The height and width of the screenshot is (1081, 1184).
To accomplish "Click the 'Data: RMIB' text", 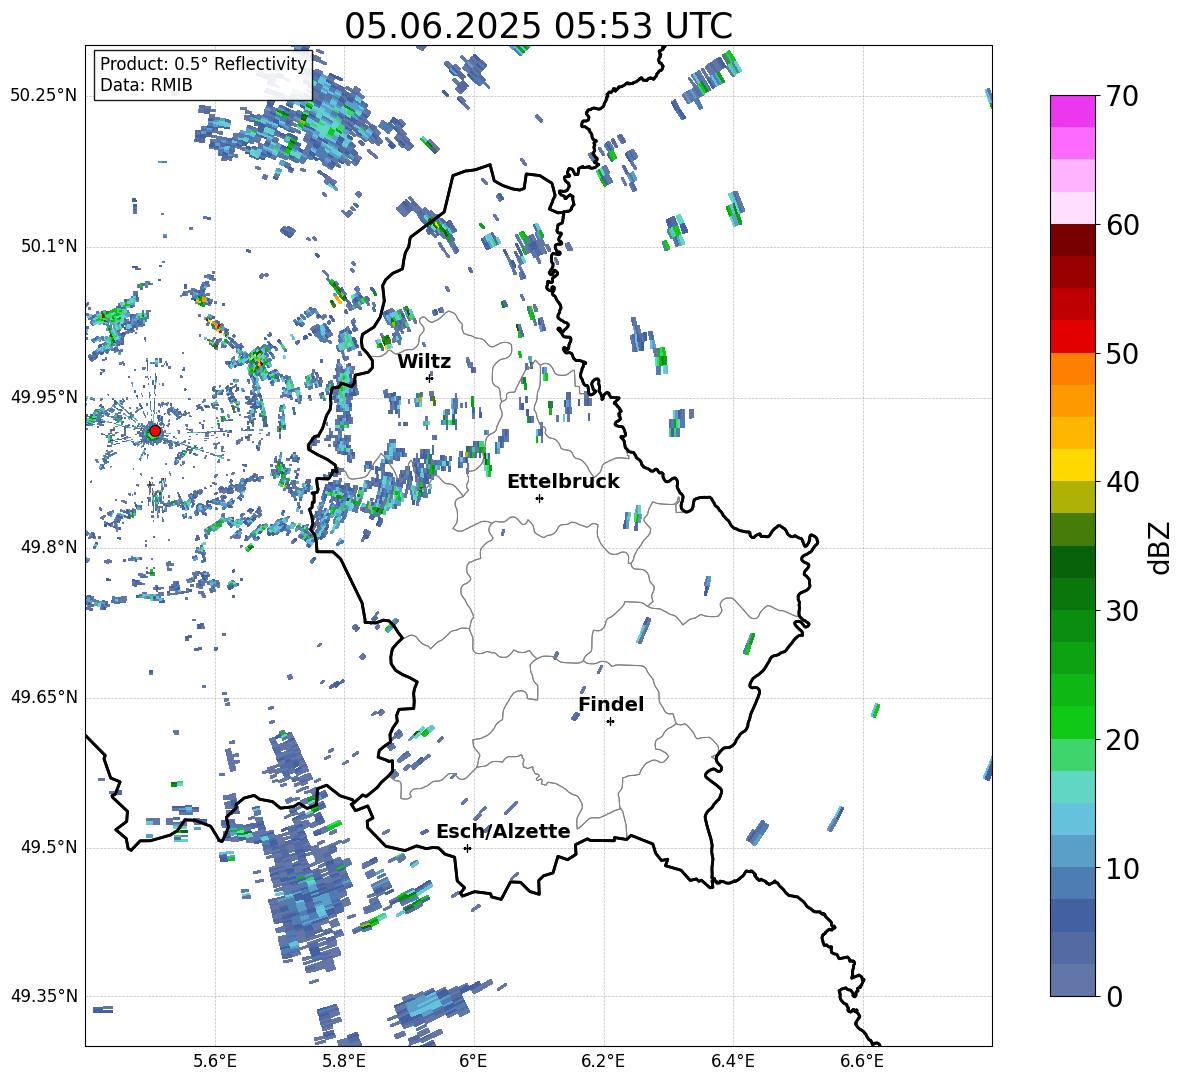I will click(146, 85).
